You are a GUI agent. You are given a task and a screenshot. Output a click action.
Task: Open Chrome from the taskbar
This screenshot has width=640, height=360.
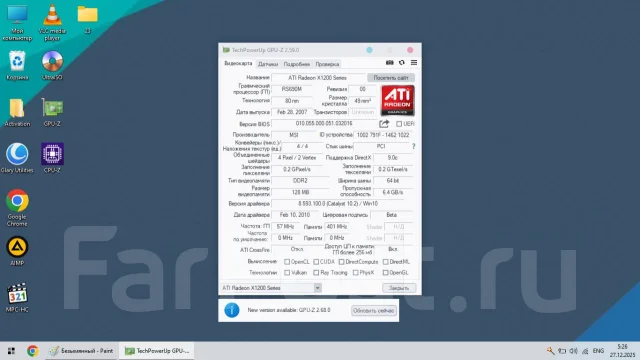[33, 351]
